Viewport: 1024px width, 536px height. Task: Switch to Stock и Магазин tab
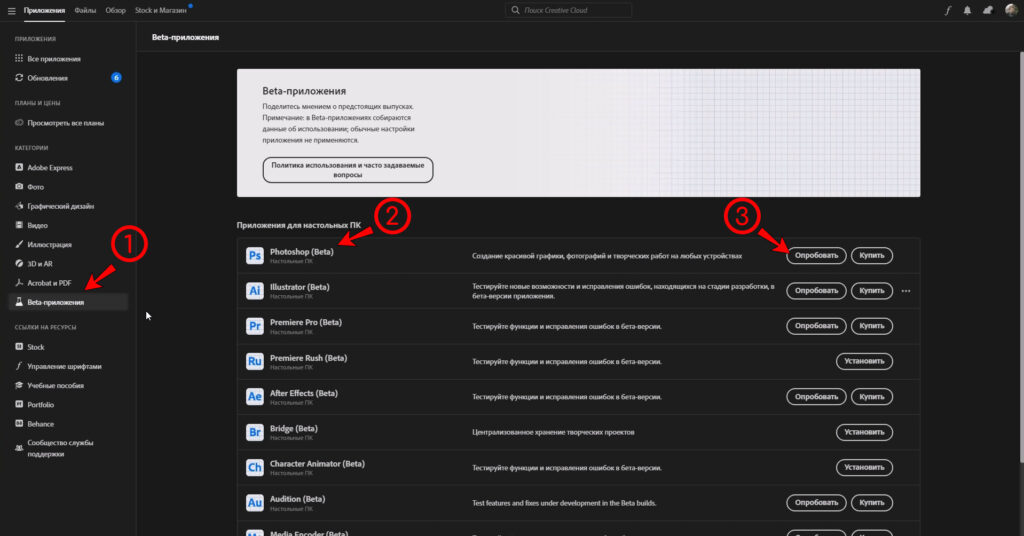pyautogui.click(x=161, y=10)
